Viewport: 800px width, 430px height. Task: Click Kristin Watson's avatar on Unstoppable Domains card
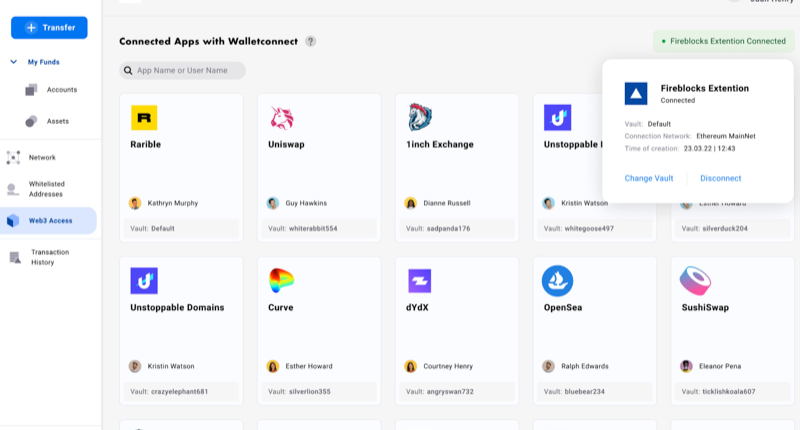click(135, 366)
